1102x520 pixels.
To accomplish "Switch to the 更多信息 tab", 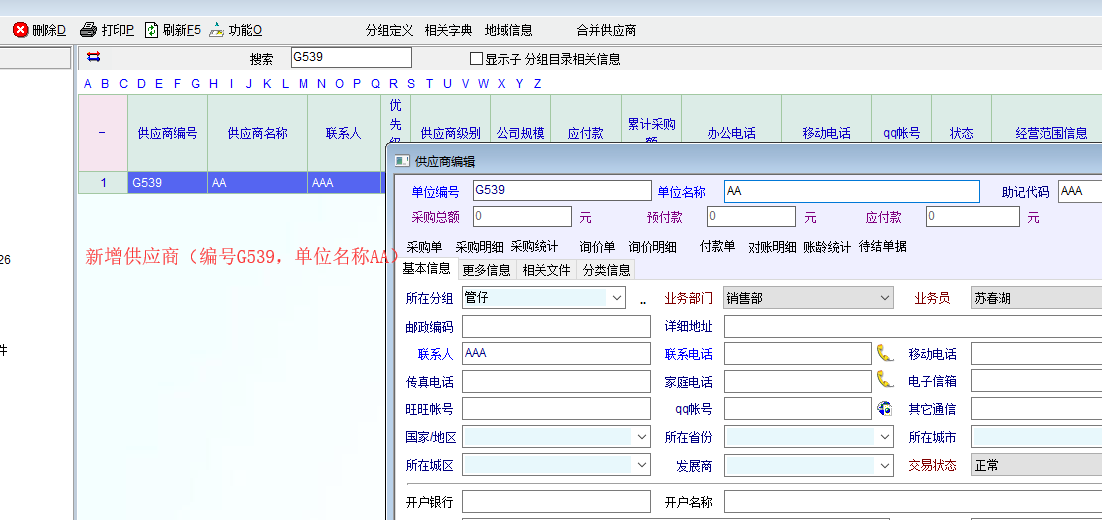I will [x=486, y=269].
